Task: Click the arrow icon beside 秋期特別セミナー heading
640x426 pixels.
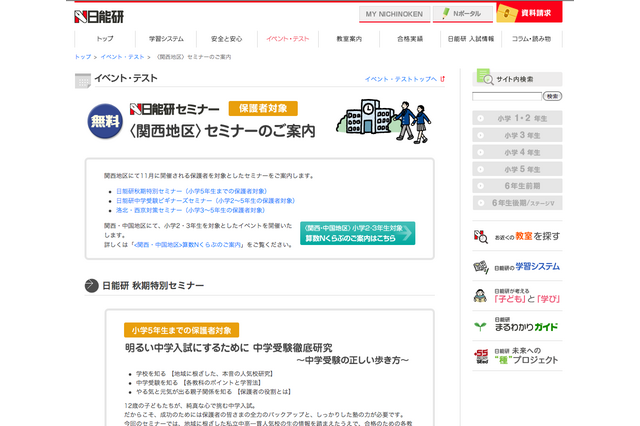Action: 91,286
